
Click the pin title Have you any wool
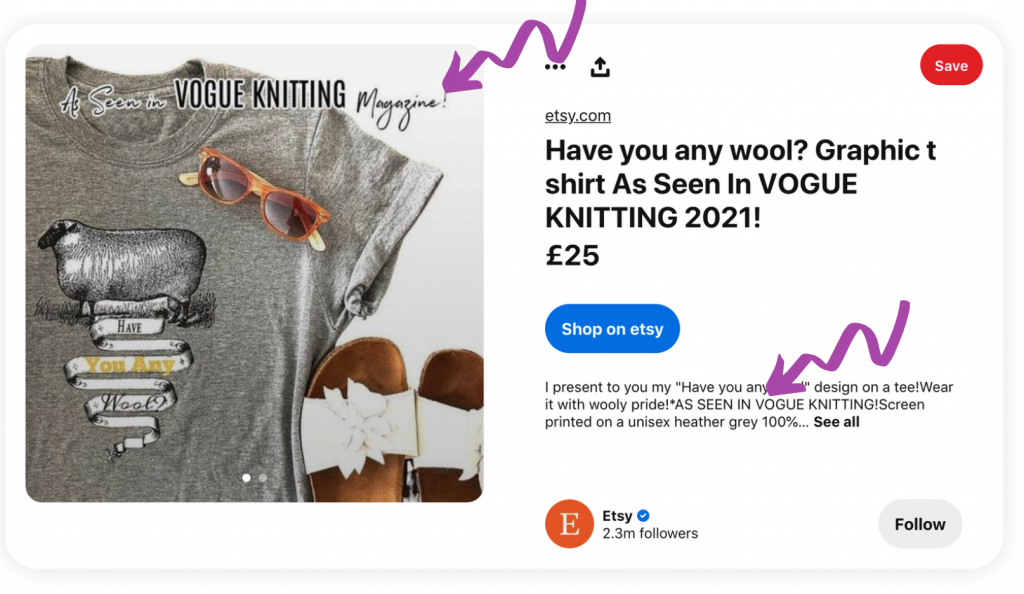point(740,184)
